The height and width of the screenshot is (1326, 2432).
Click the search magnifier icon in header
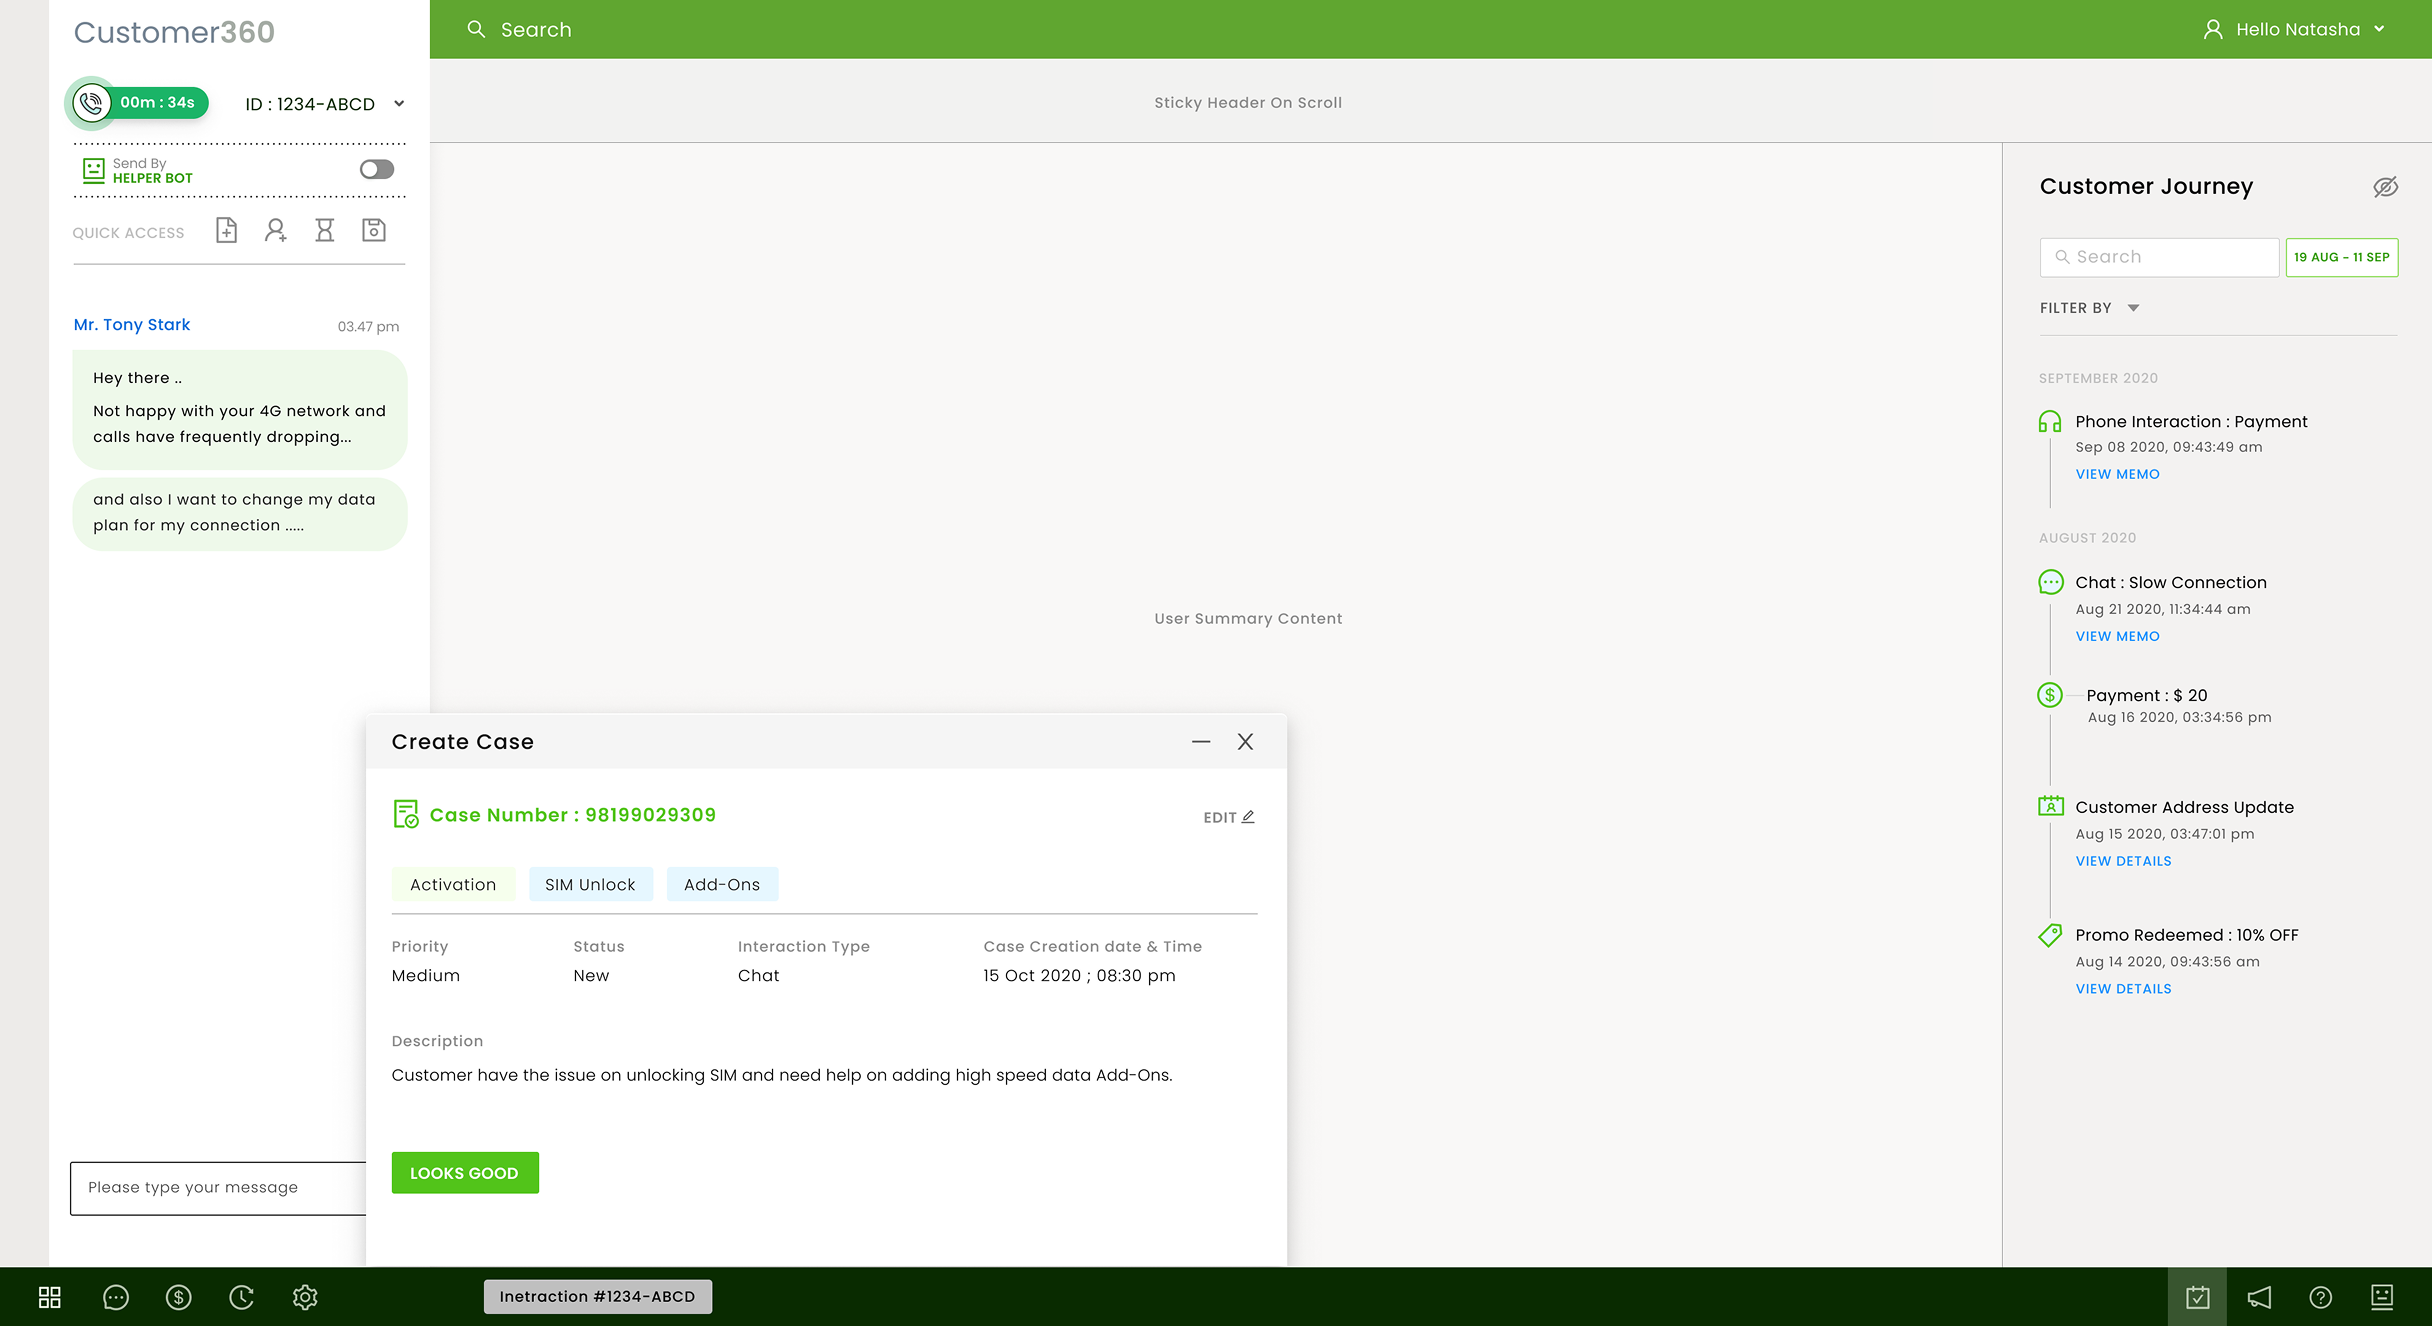coord(477,30)
